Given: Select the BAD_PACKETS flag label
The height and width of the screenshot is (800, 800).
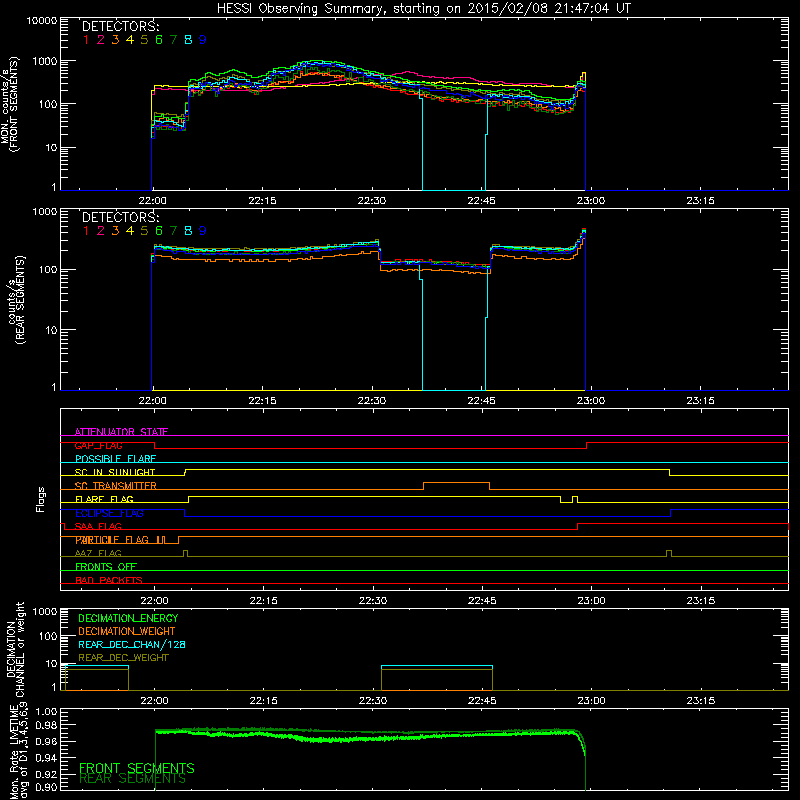Looking at the screenshot, I should pos(109,581).
